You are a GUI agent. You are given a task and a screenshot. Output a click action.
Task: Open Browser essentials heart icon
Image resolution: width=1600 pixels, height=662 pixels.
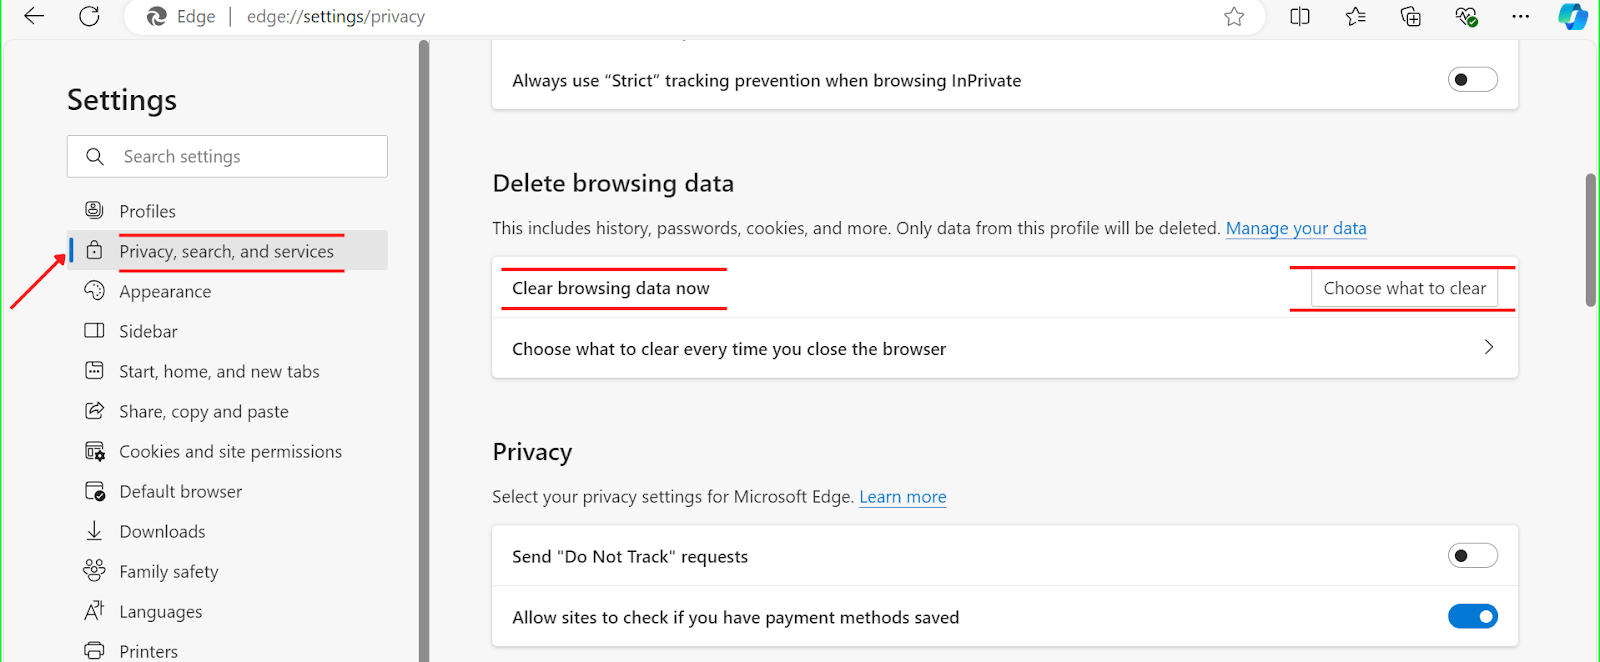[1466, 16]
